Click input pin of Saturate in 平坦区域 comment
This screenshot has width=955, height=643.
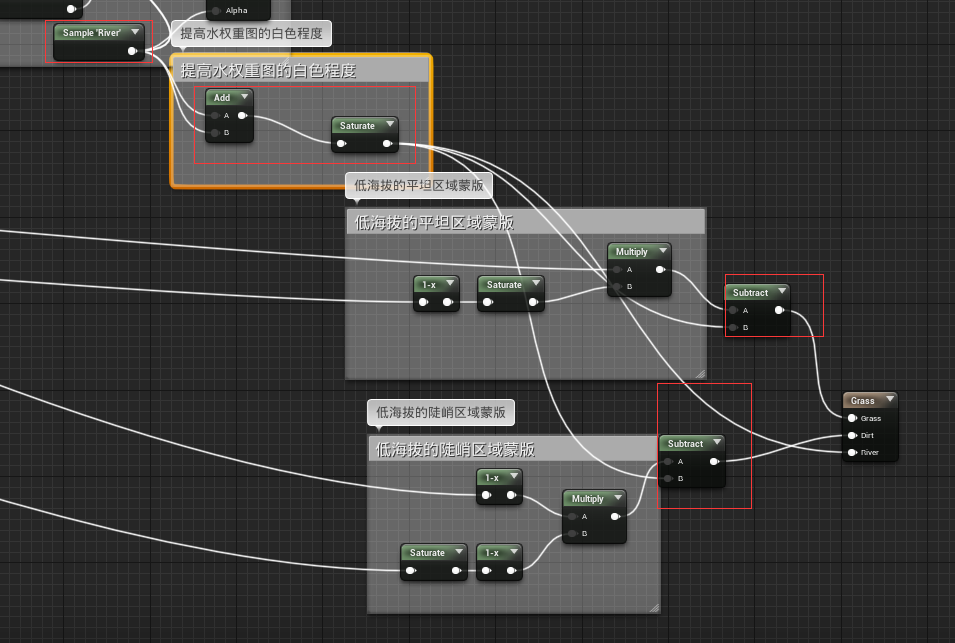point(488,303)
